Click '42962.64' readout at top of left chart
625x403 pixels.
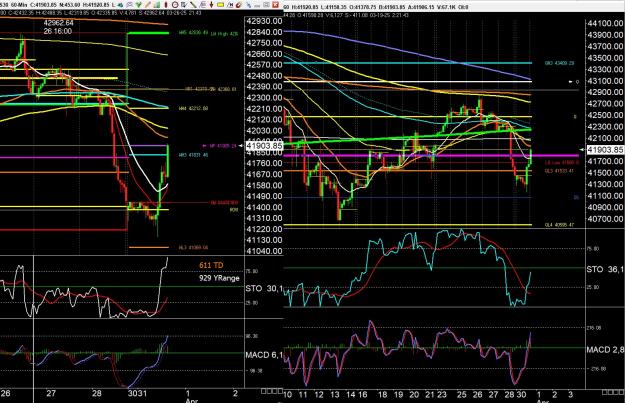click(x=59, y=23)
